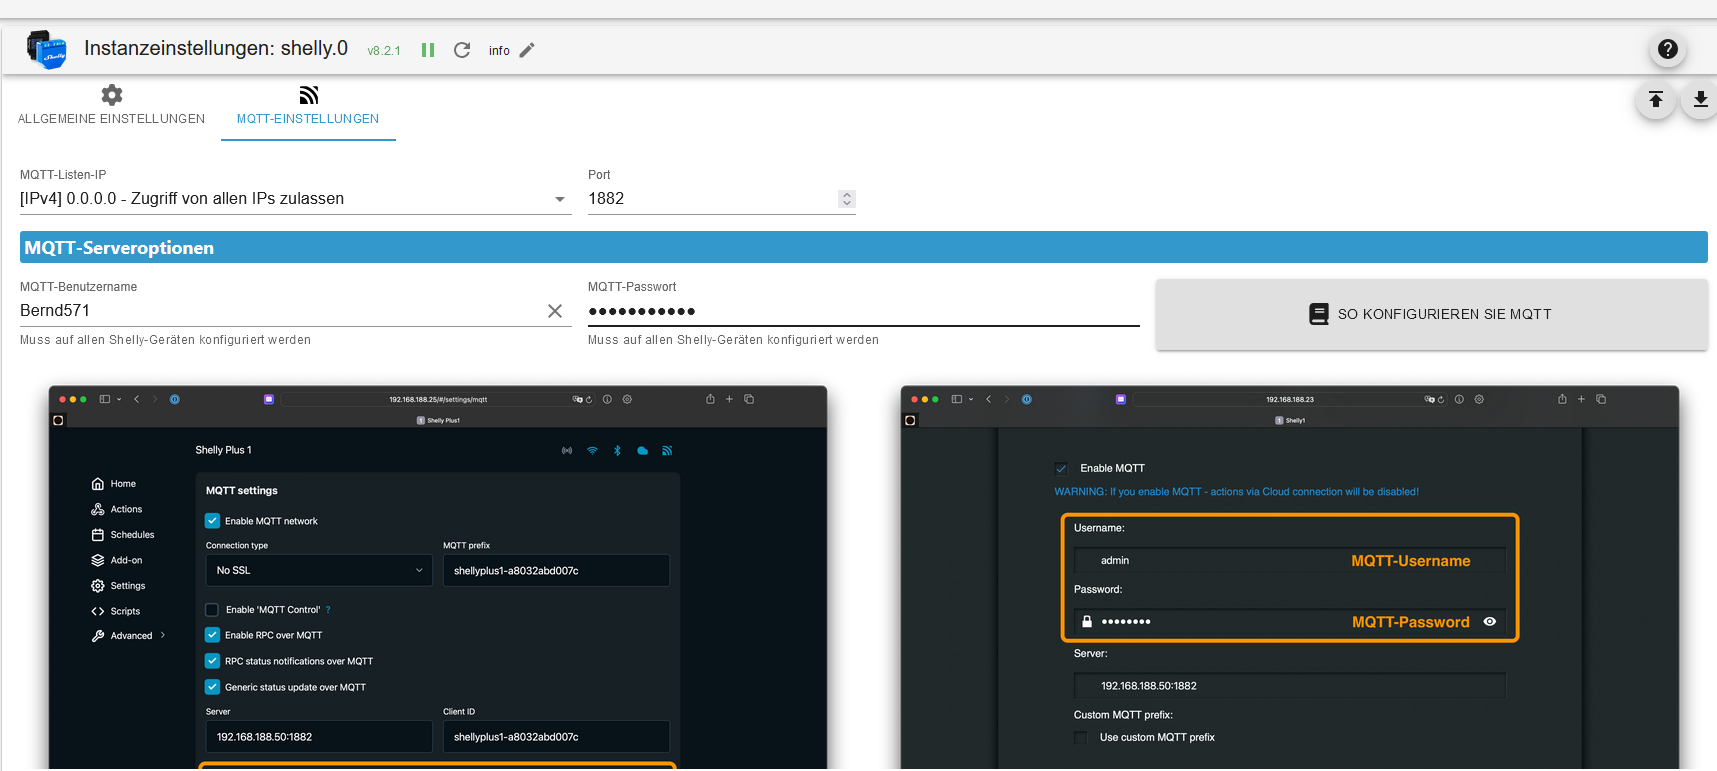Clear MQTT-Benutzername with X icon
The image size is (1717, 771).
tap(555, 311)
